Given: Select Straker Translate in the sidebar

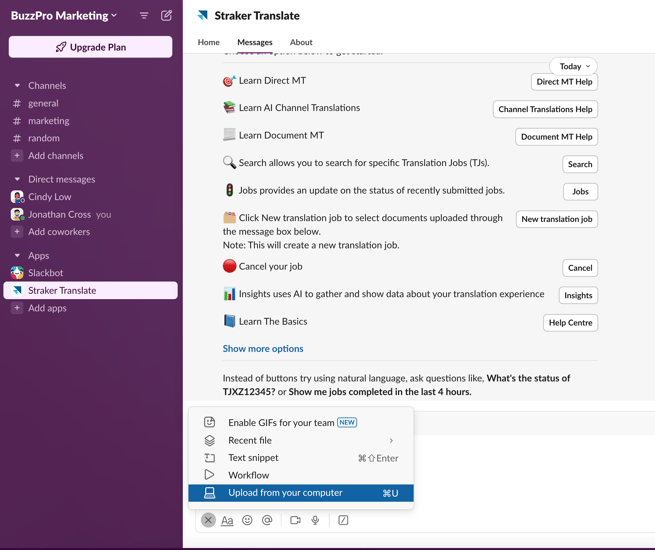Looking at the screenshot, I should coord(90,290).
